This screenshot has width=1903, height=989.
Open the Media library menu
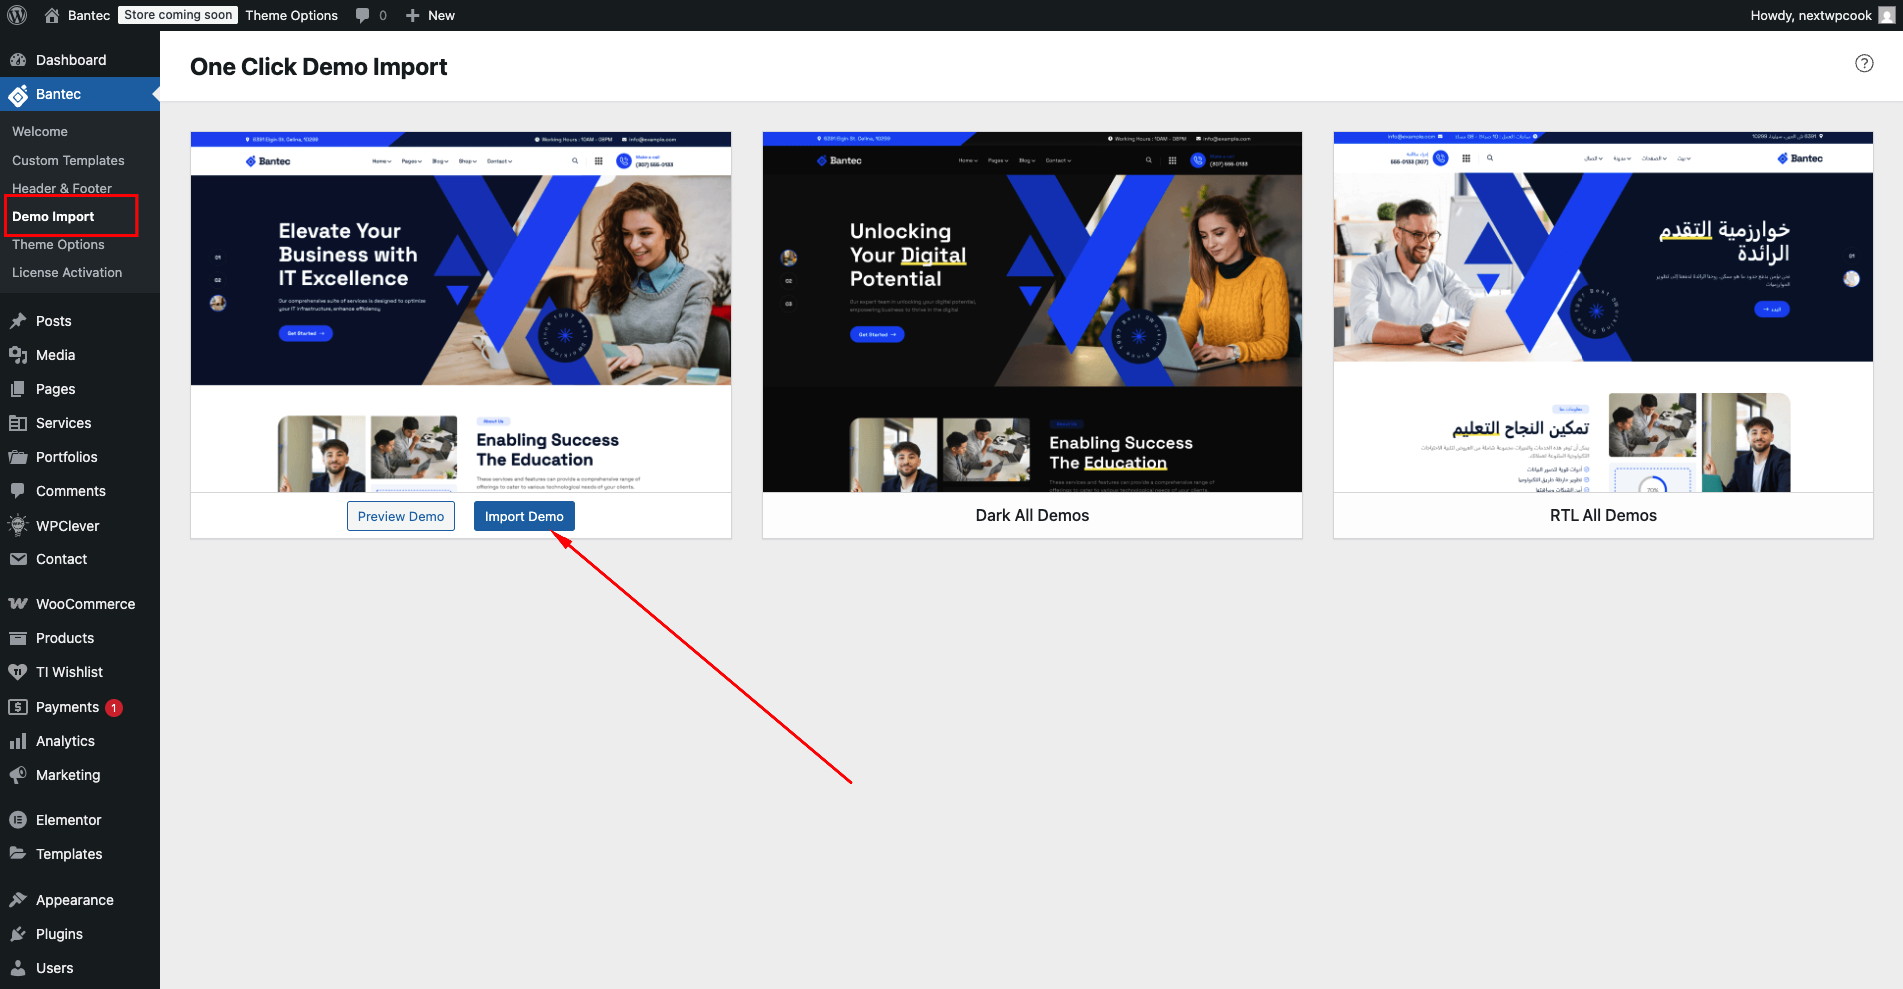[x=55, y=355]
